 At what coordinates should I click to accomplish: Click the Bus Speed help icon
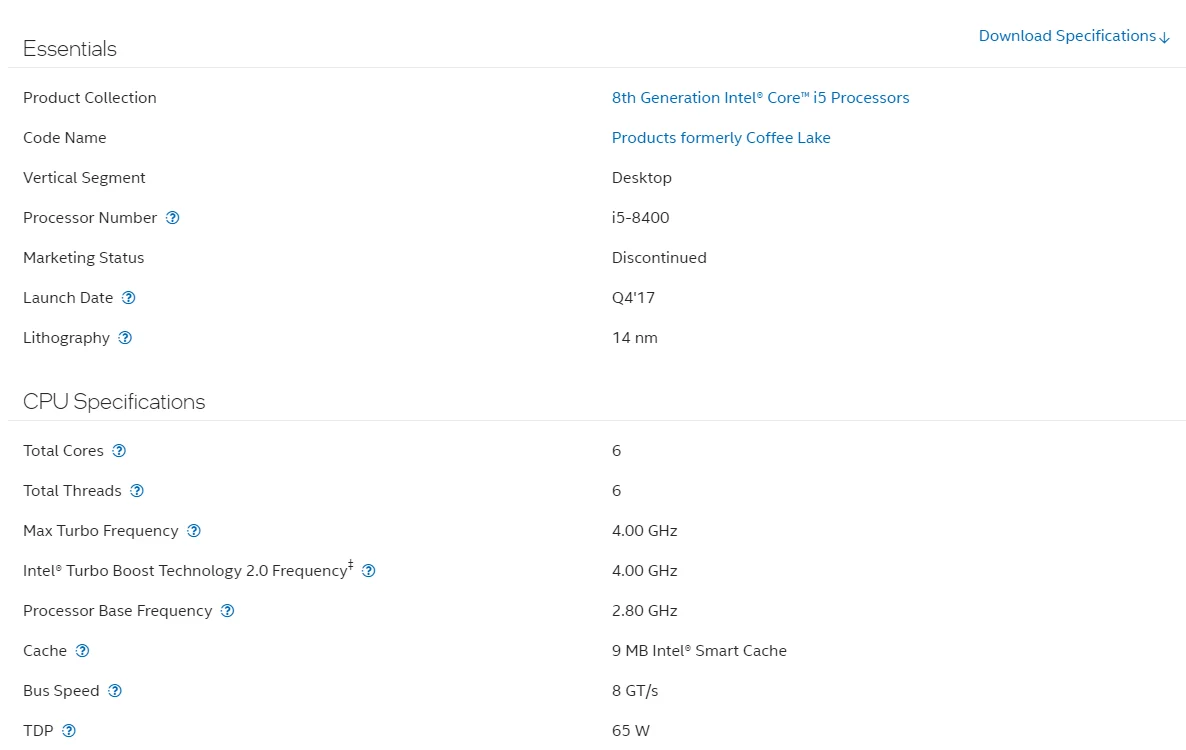pos(115,691)
